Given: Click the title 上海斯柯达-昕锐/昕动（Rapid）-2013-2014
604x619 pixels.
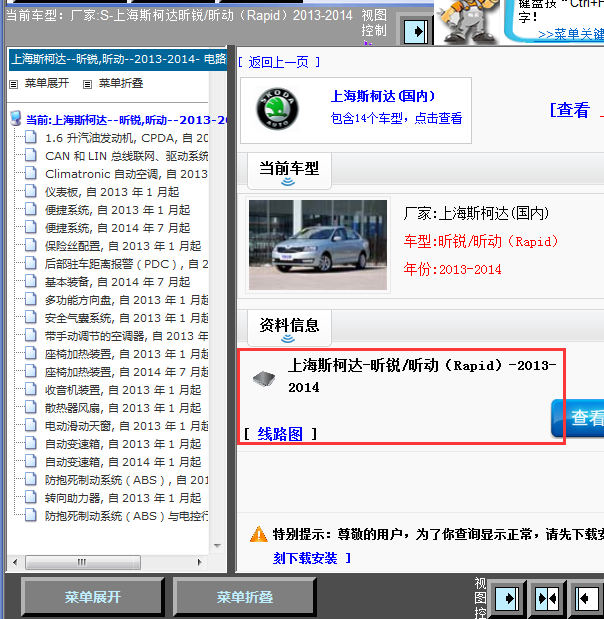Looking at the screenshot, I should [x=422, y=376].
